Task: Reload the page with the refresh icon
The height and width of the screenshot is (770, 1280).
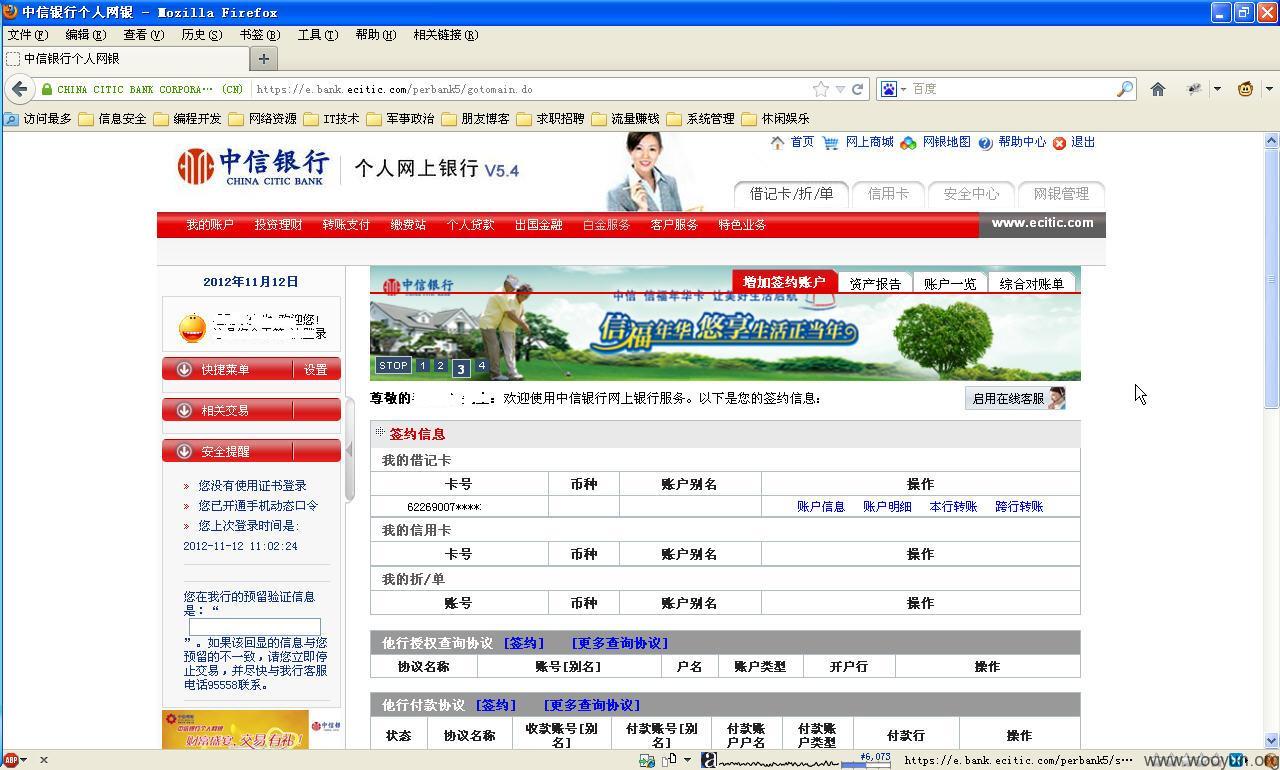Action: 857,89
